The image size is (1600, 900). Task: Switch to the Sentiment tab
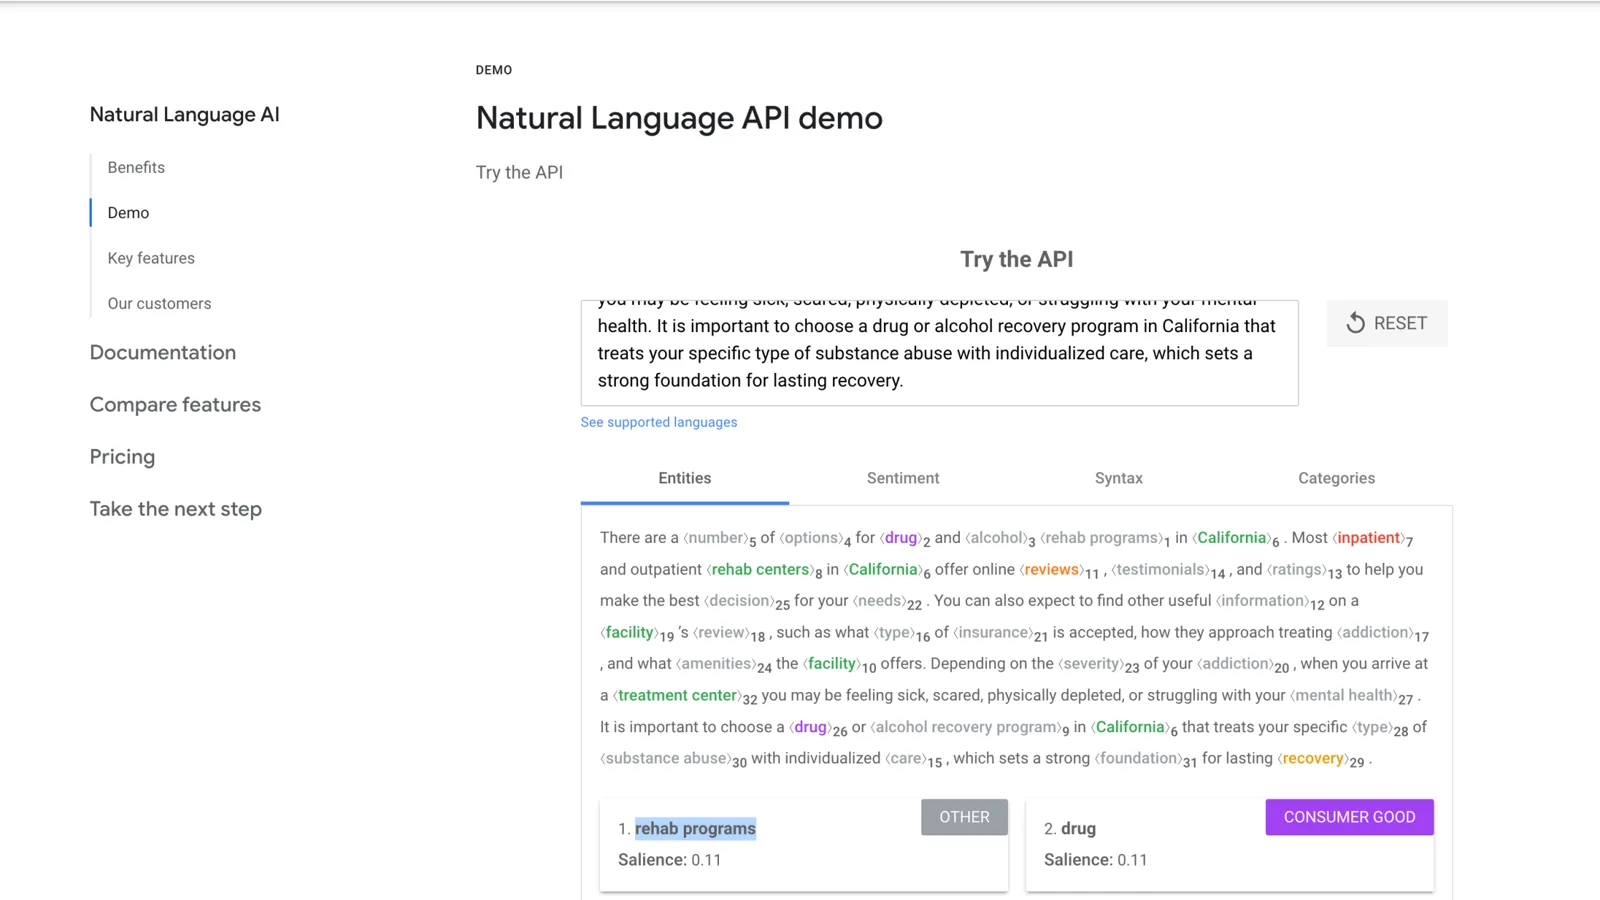[903, 478]
